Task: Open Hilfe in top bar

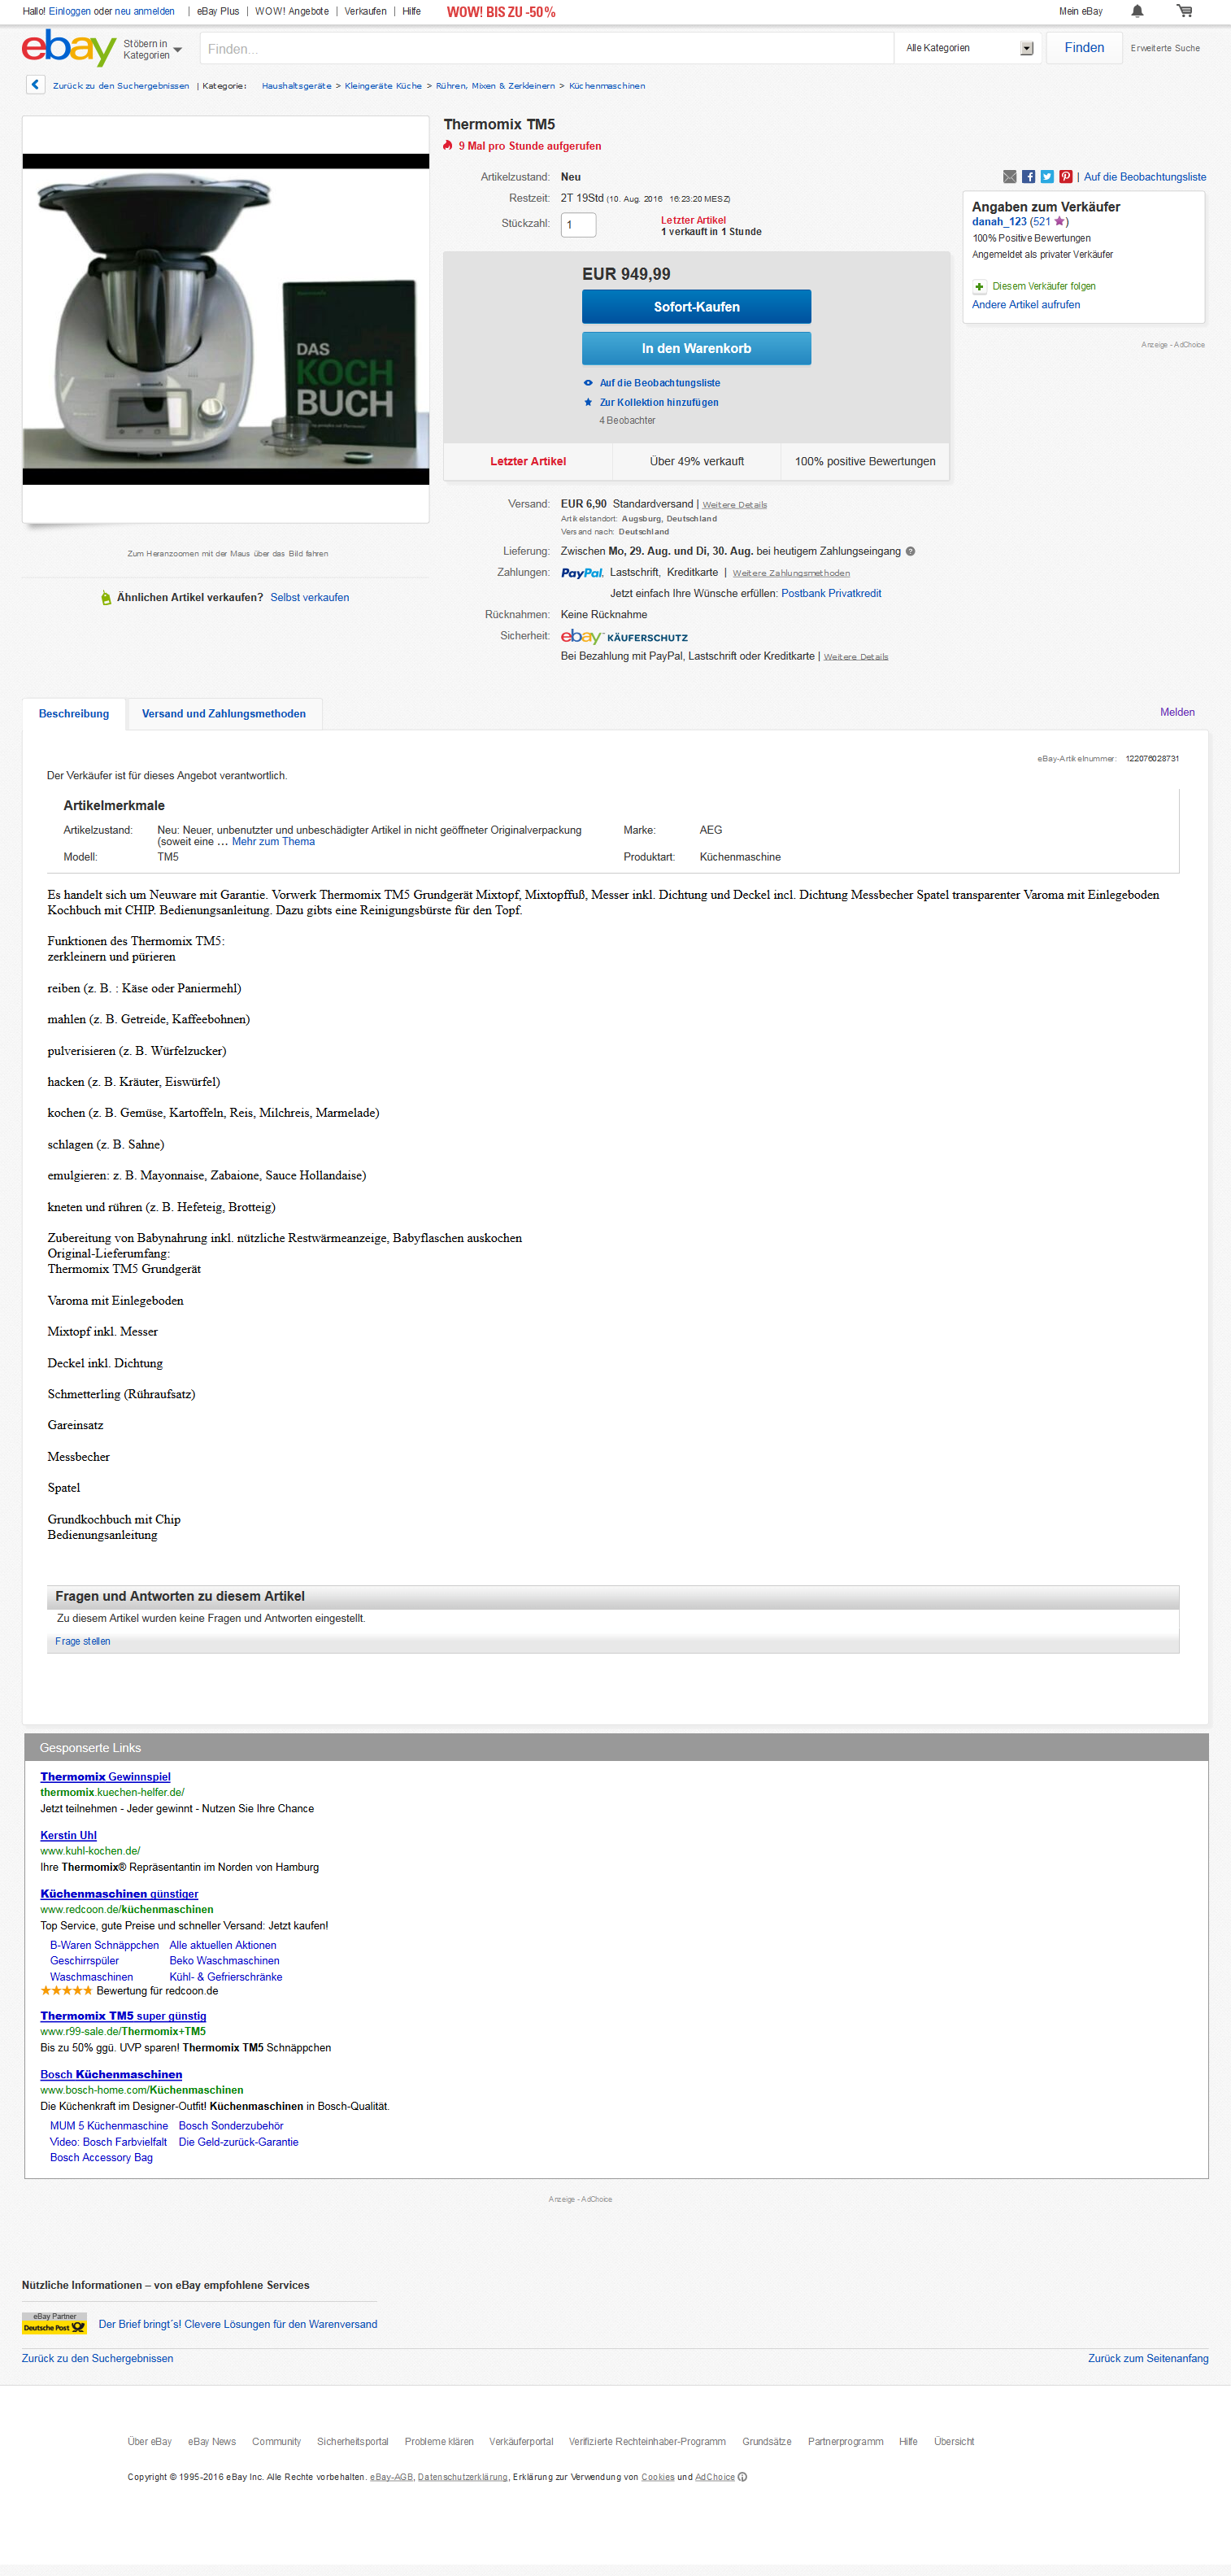Action: click(x=411, y=12)
